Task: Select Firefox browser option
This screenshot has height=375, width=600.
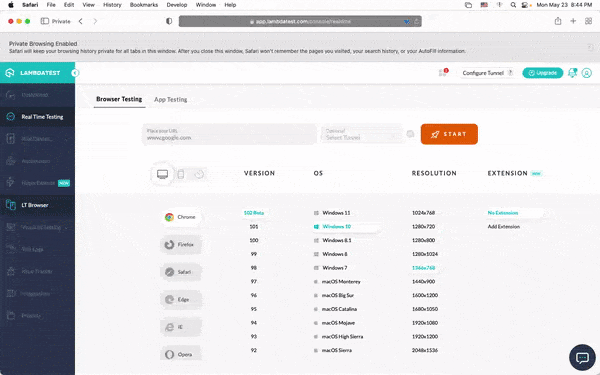Action: 181,245
